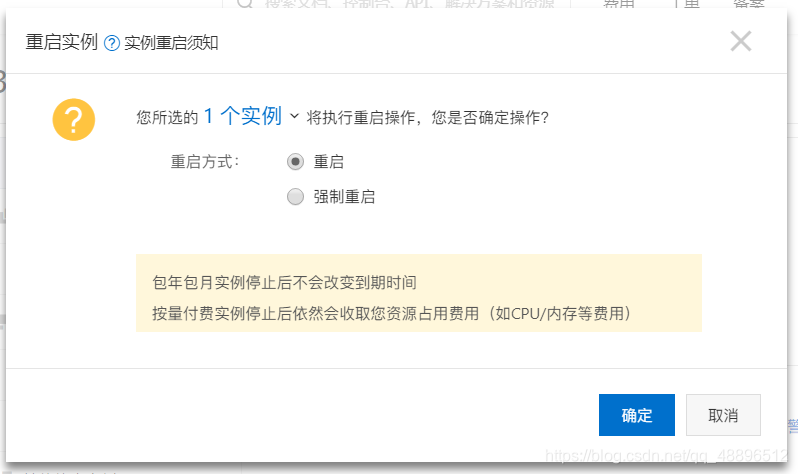Open the 工单 top navigation item
Image resolution: width=798 pixels, height=474 pixels.
686,4
